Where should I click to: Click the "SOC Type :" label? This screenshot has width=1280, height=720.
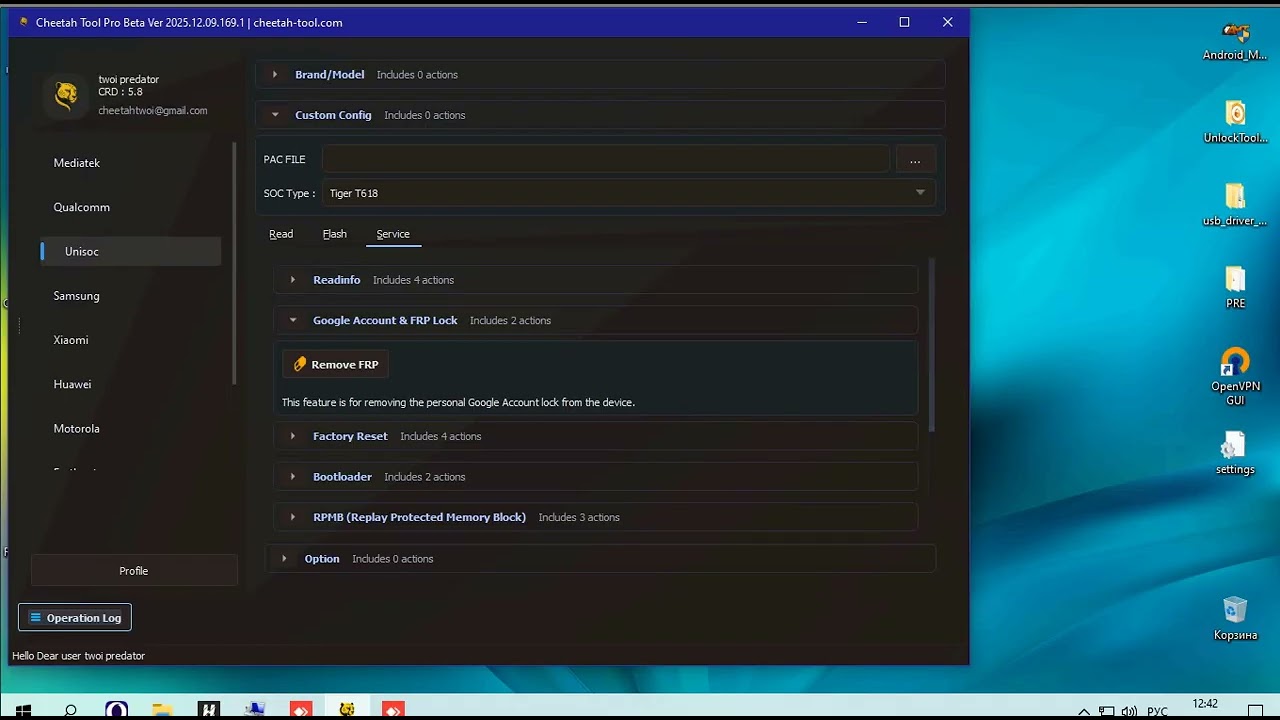tap(290, 194)
